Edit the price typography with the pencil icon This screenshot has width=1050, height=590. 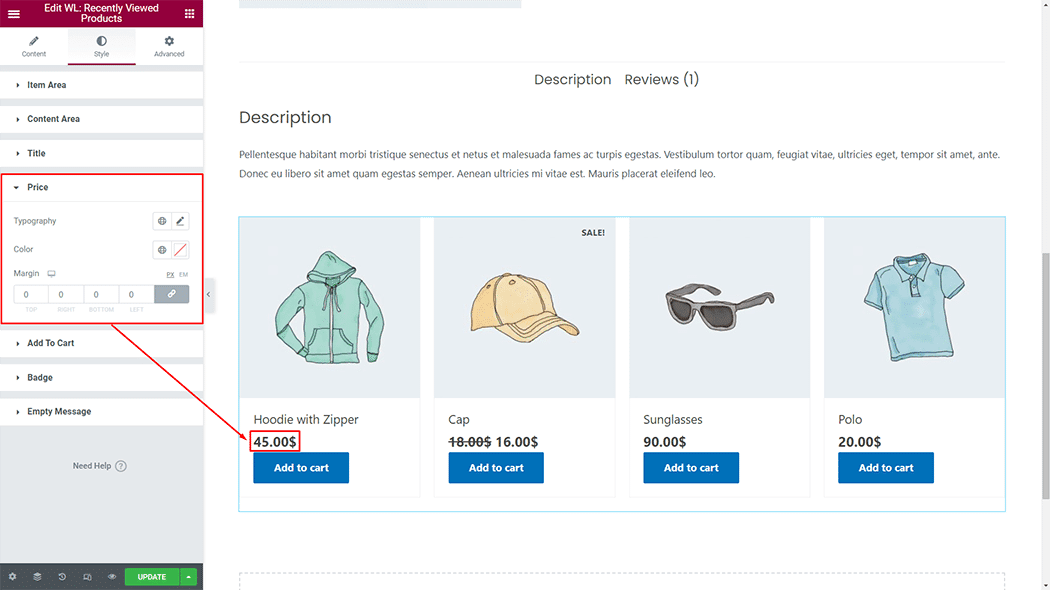pyautogui.click(x=181, y=221)
